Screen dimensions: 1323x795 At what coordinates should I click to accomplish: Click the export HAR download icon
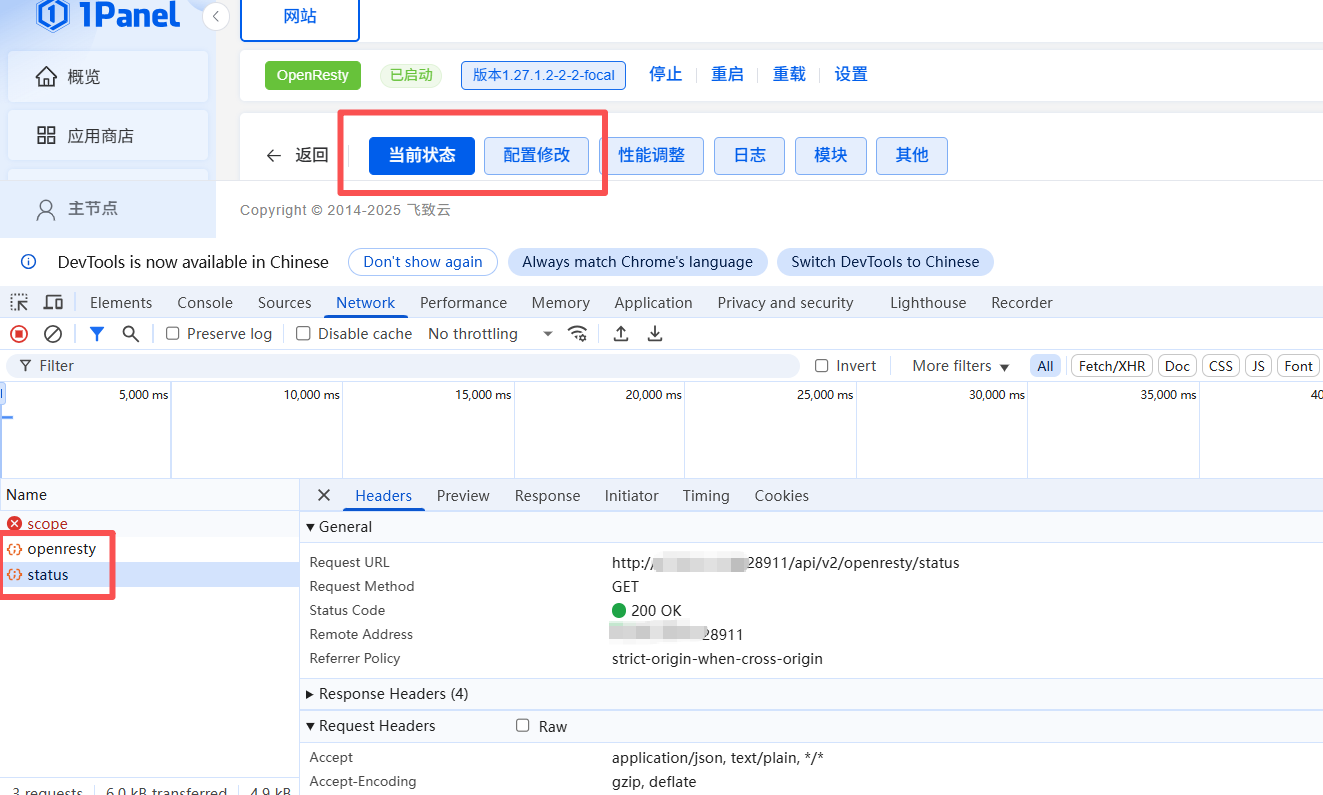[655, 334]
